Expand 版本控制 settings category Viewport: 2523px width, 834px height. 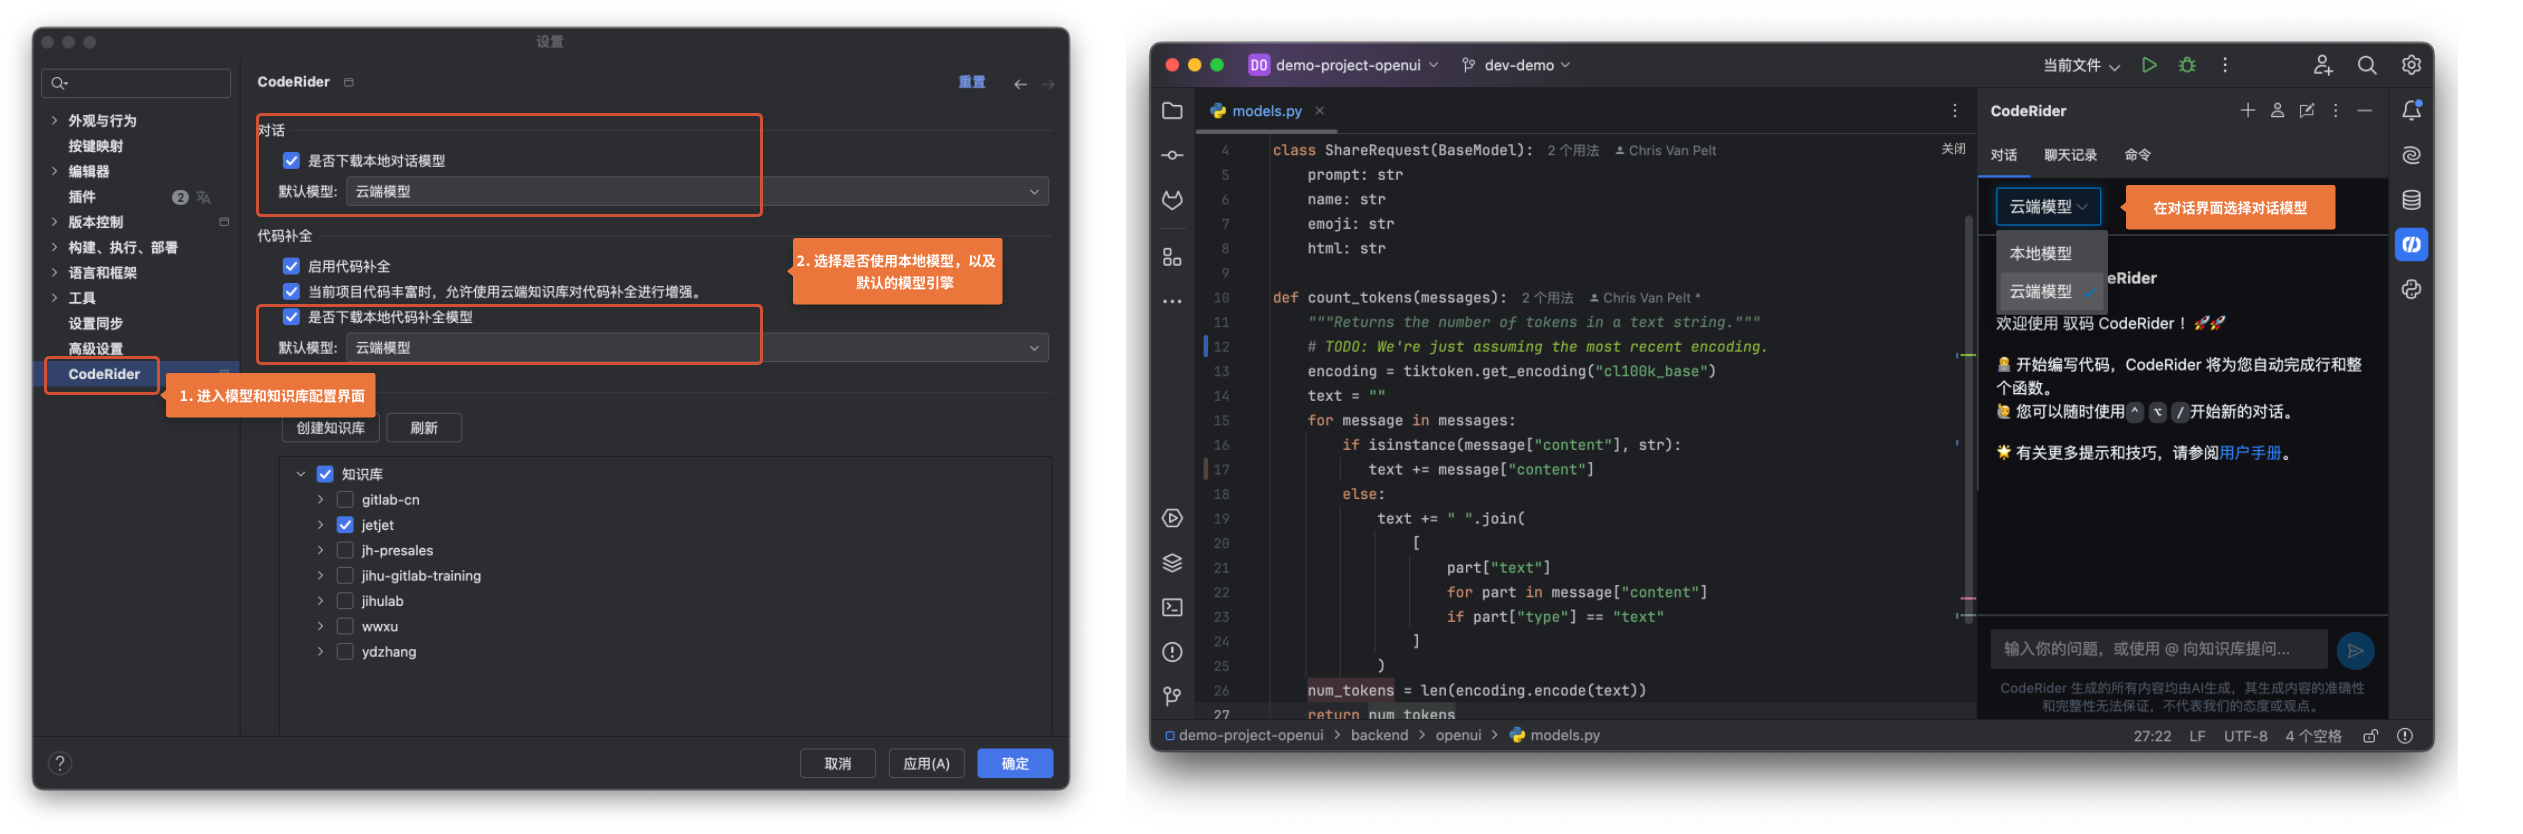point(54,222)
